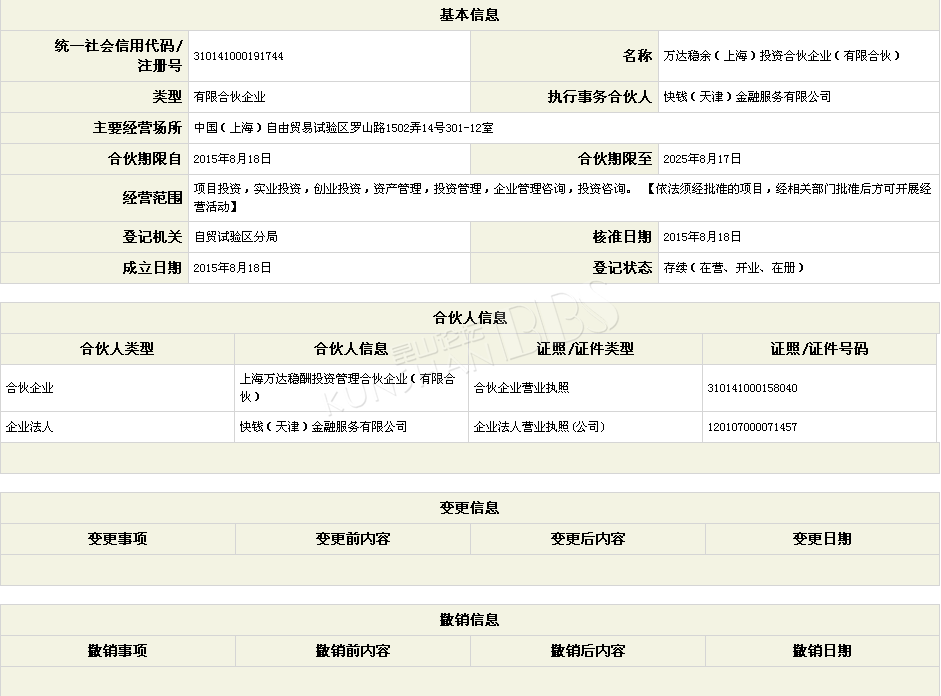This screenshot has height=696, width=941.
Task: Click the business scope text starting 项目投资
Action: coord(562,197)
